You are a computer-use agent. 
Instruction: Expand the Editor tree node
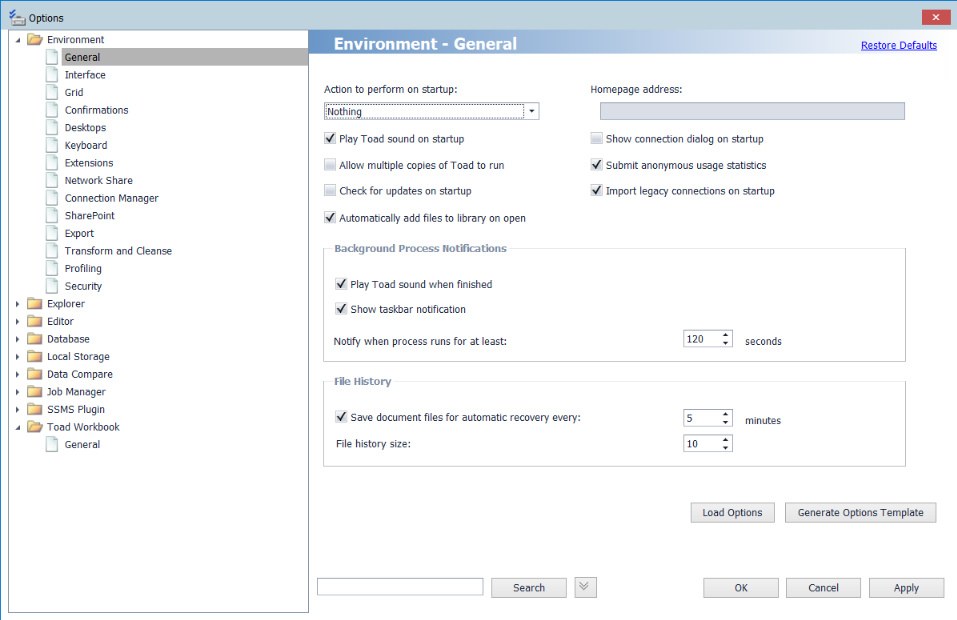(18, 322)
